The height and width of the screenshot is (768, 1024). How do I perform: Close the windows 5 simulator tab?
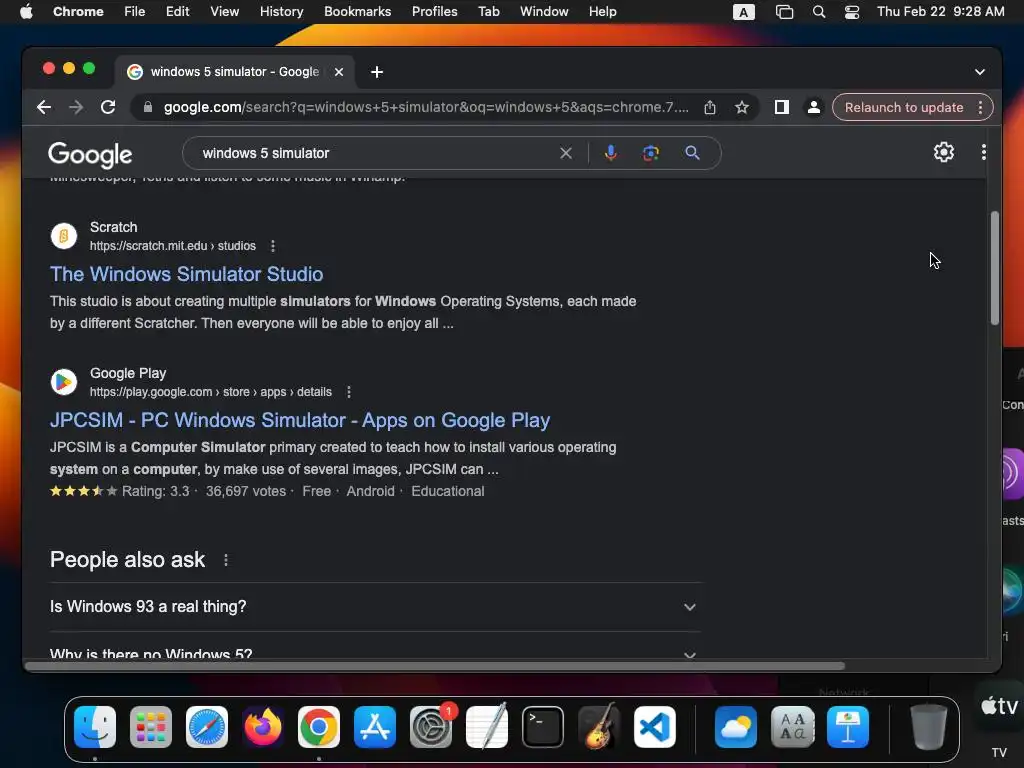pos(339,72)
